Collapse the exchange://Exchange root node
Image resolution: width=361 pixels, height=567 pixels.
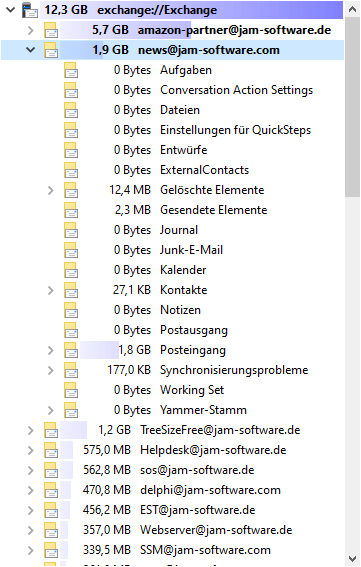point(11,10)
